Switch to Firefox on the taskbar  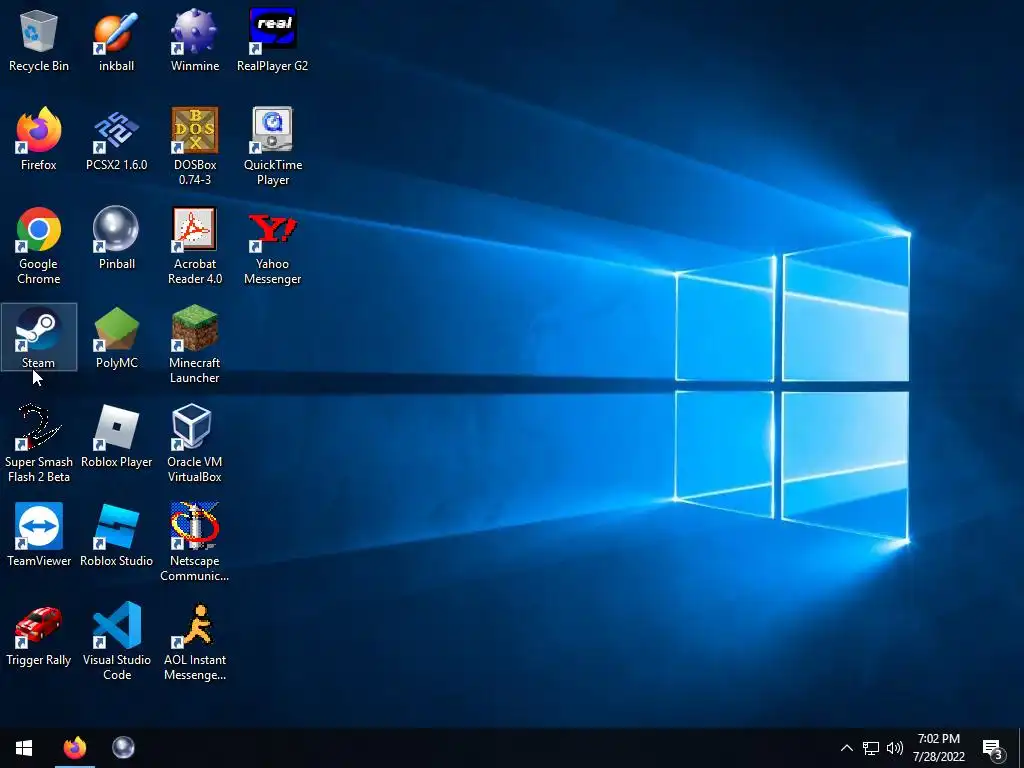click(x=75, y=748)
